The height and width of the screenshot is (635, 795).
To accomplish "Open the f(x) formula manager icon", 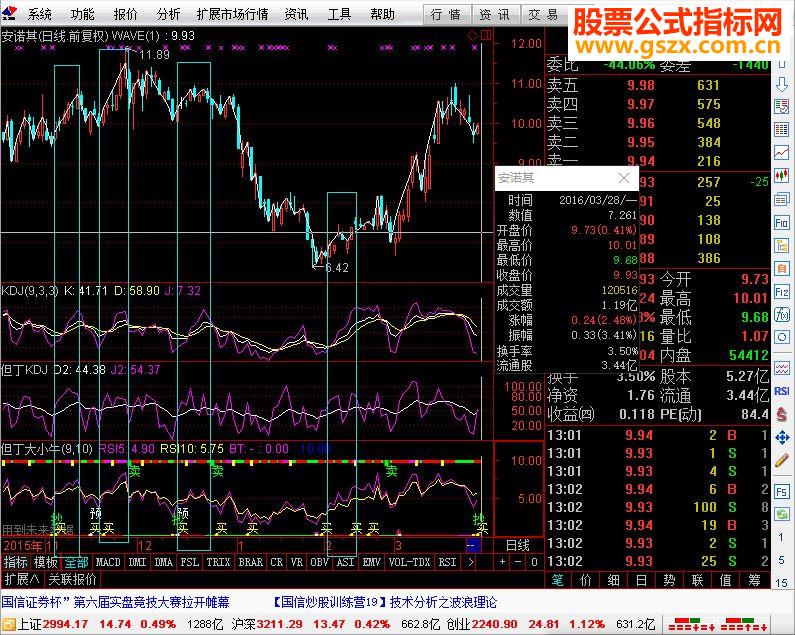I will click(781, 314).
